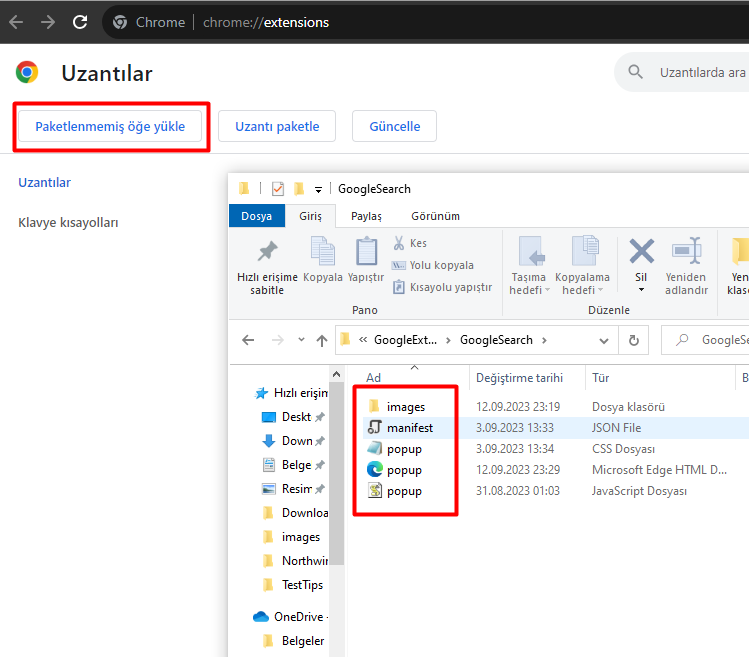Select TestTips folder in navigation pane
749x657 pixels.
click(293, 584)
